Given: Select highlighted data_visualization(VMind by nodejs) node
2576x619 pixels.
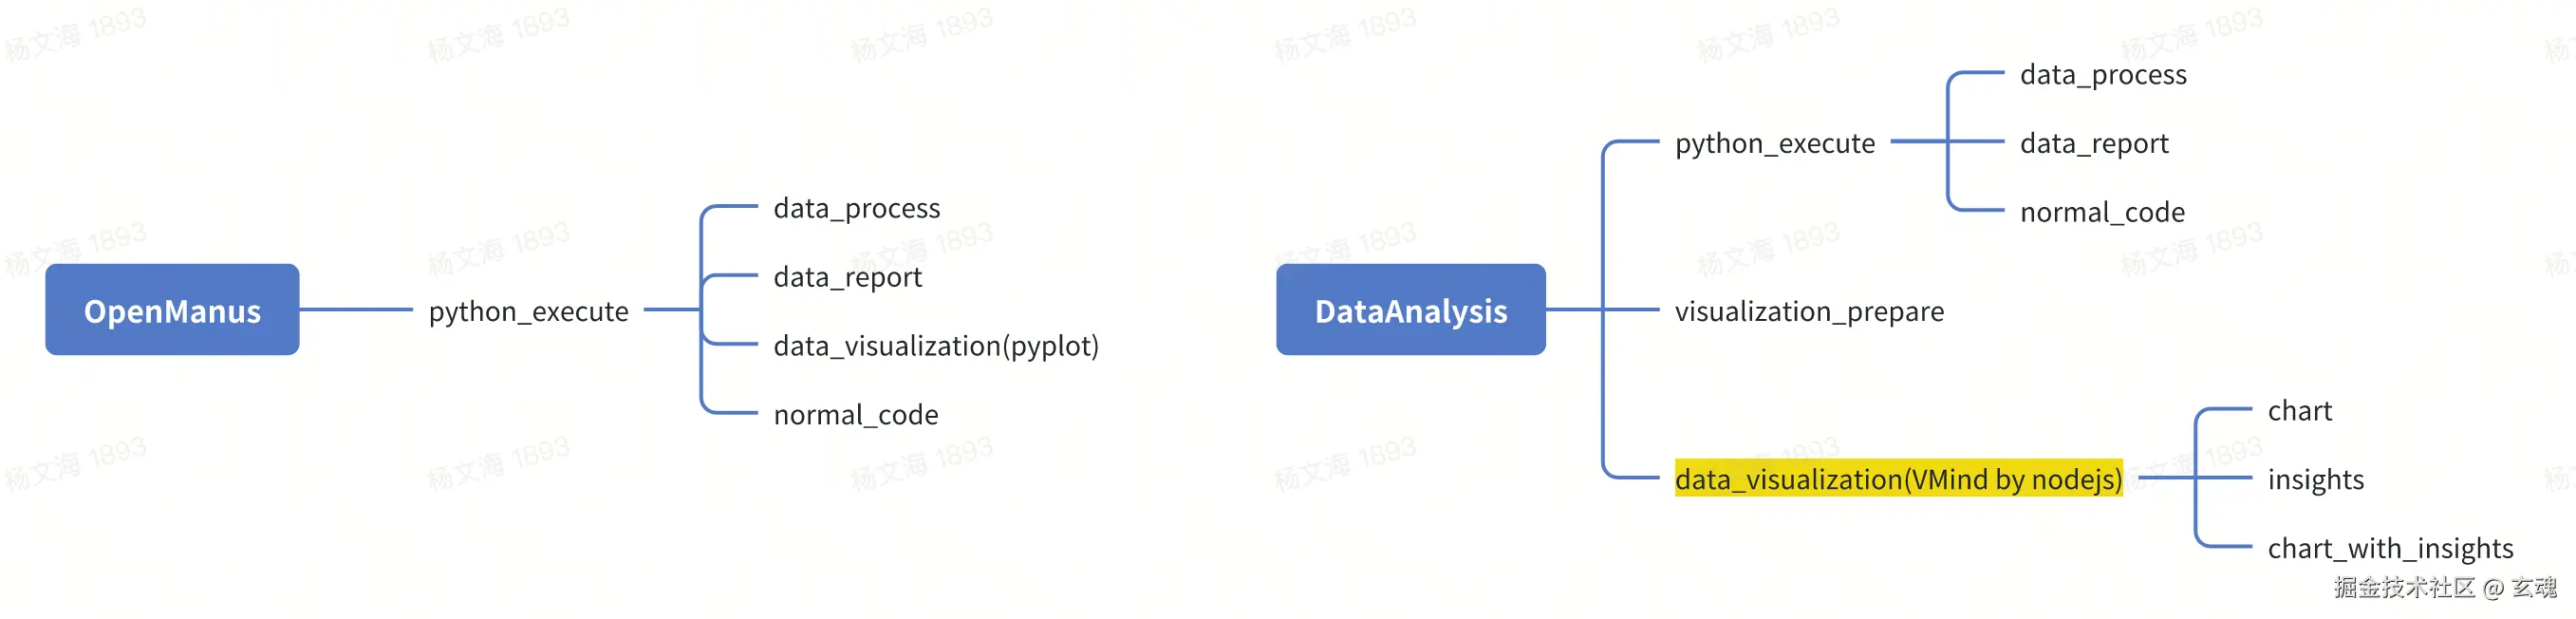Looking at the screenshot, I should (x=1897, y=479).
